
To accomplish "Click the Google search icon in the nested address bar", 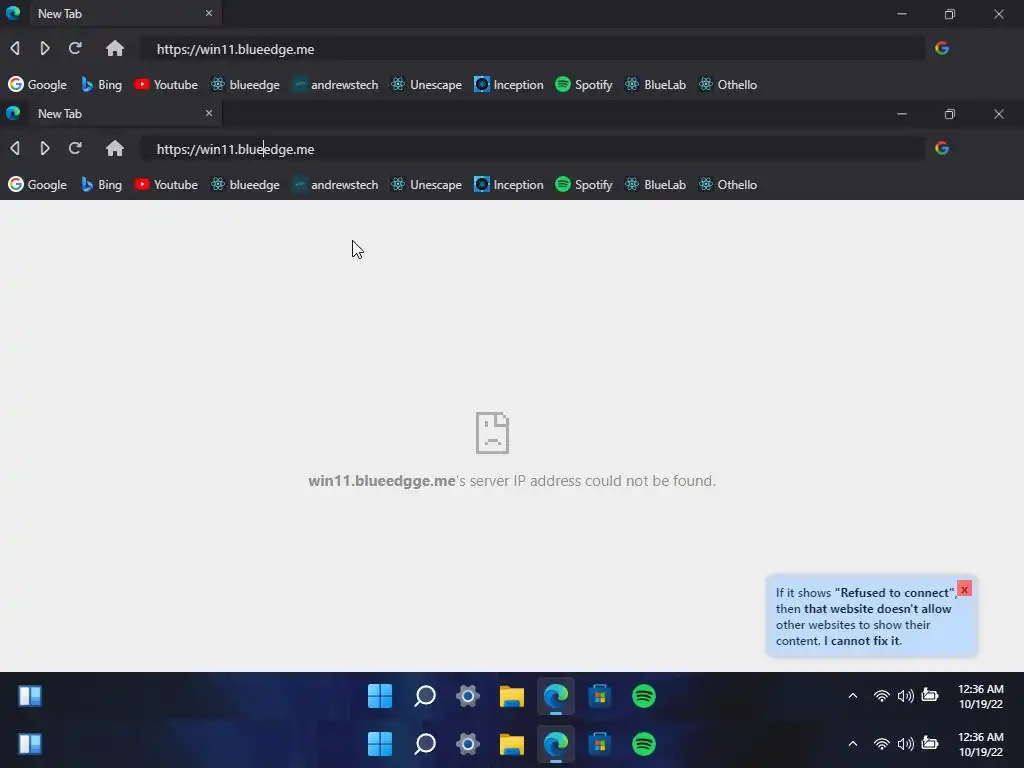I will pyautogui.click(x=942, y=148).
